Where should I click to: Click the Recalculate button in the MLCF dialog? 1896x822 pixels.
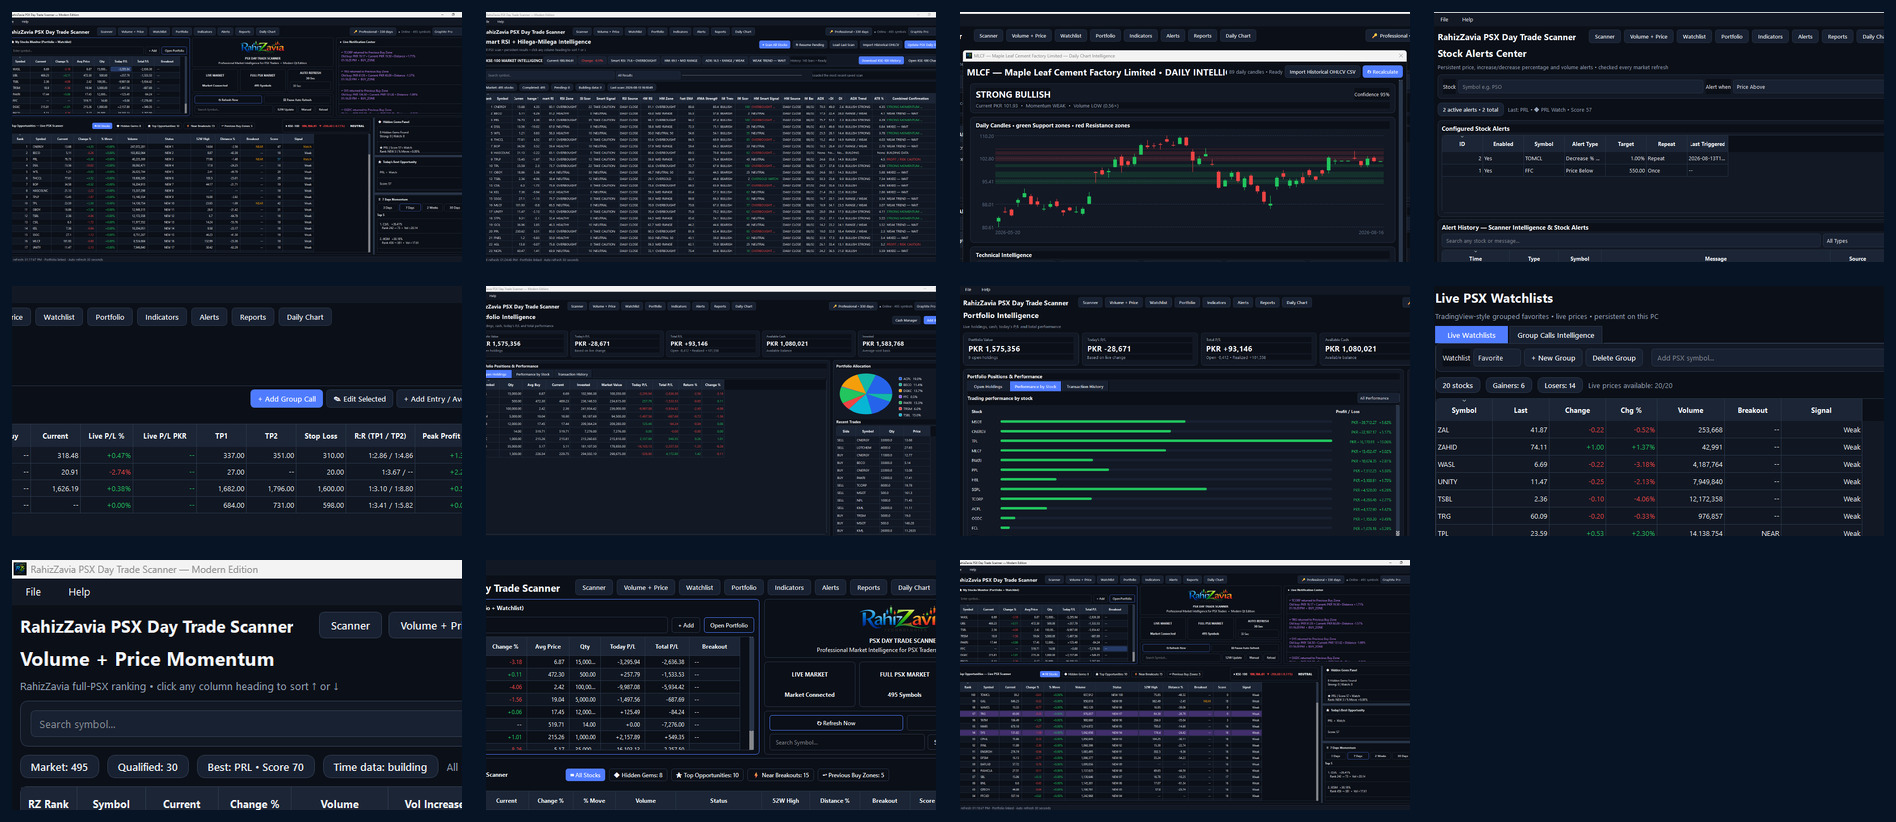[1382, 72]
